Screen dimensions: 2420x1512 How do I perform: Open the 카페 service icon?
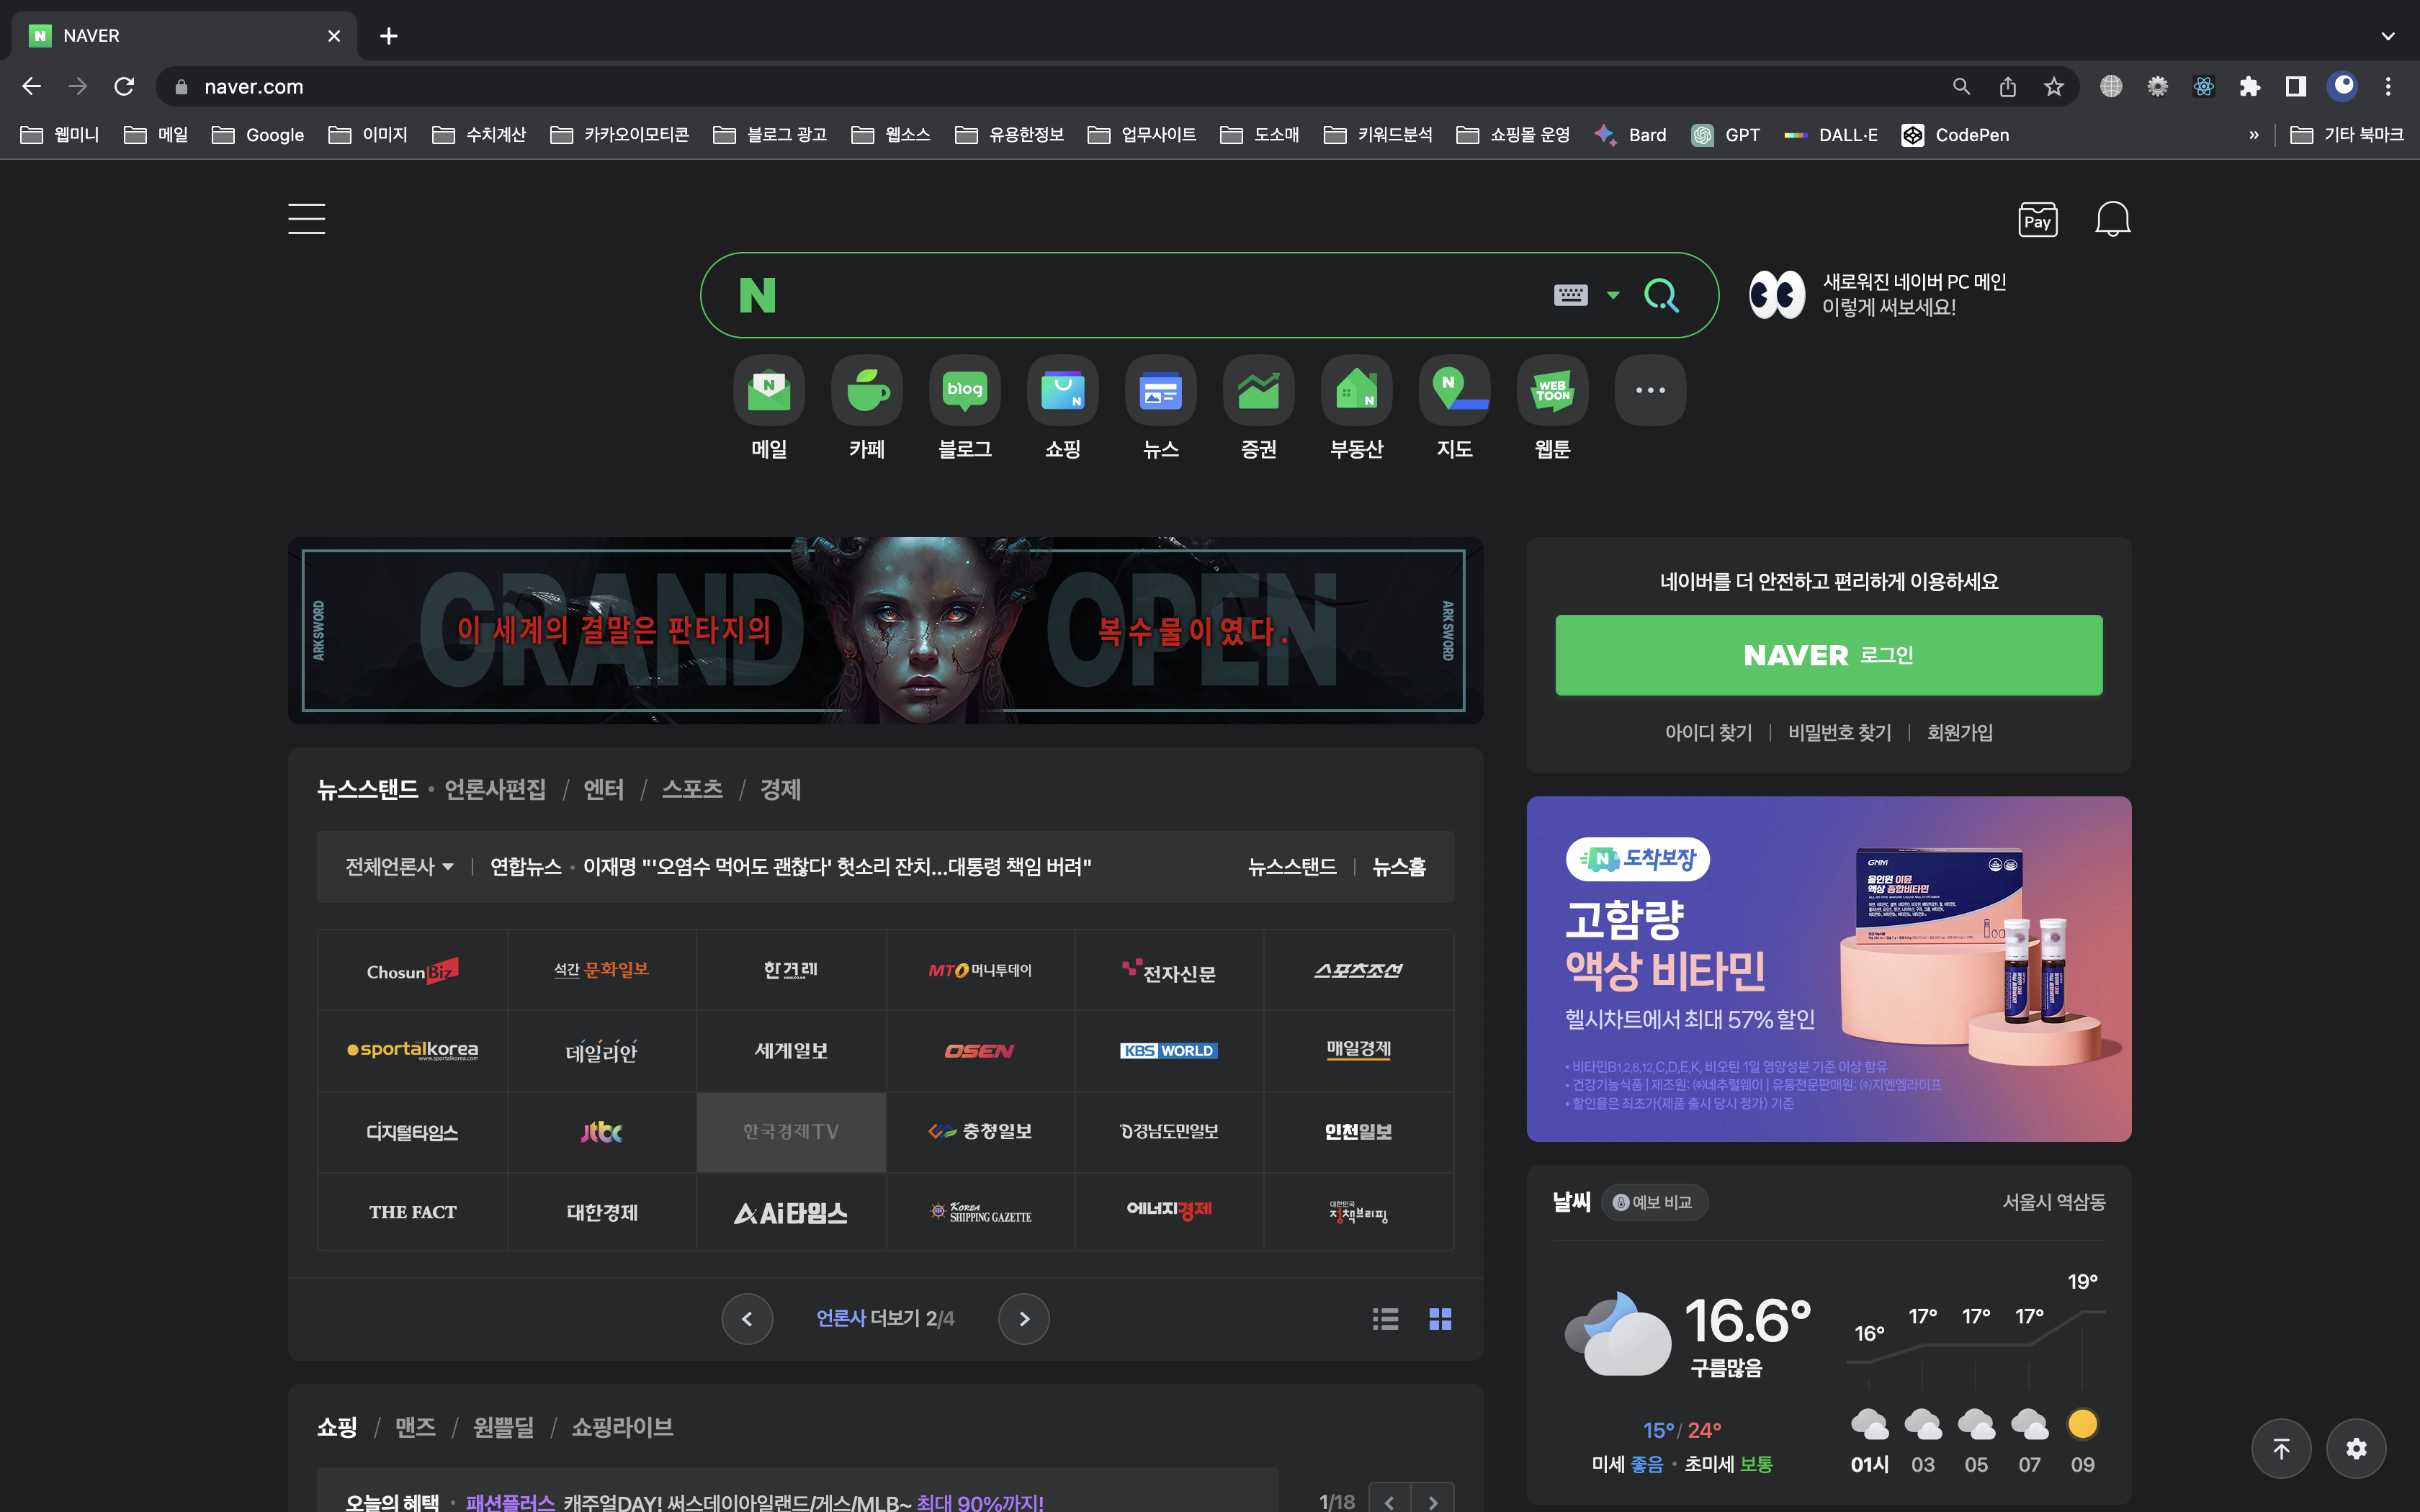point(866,390)
